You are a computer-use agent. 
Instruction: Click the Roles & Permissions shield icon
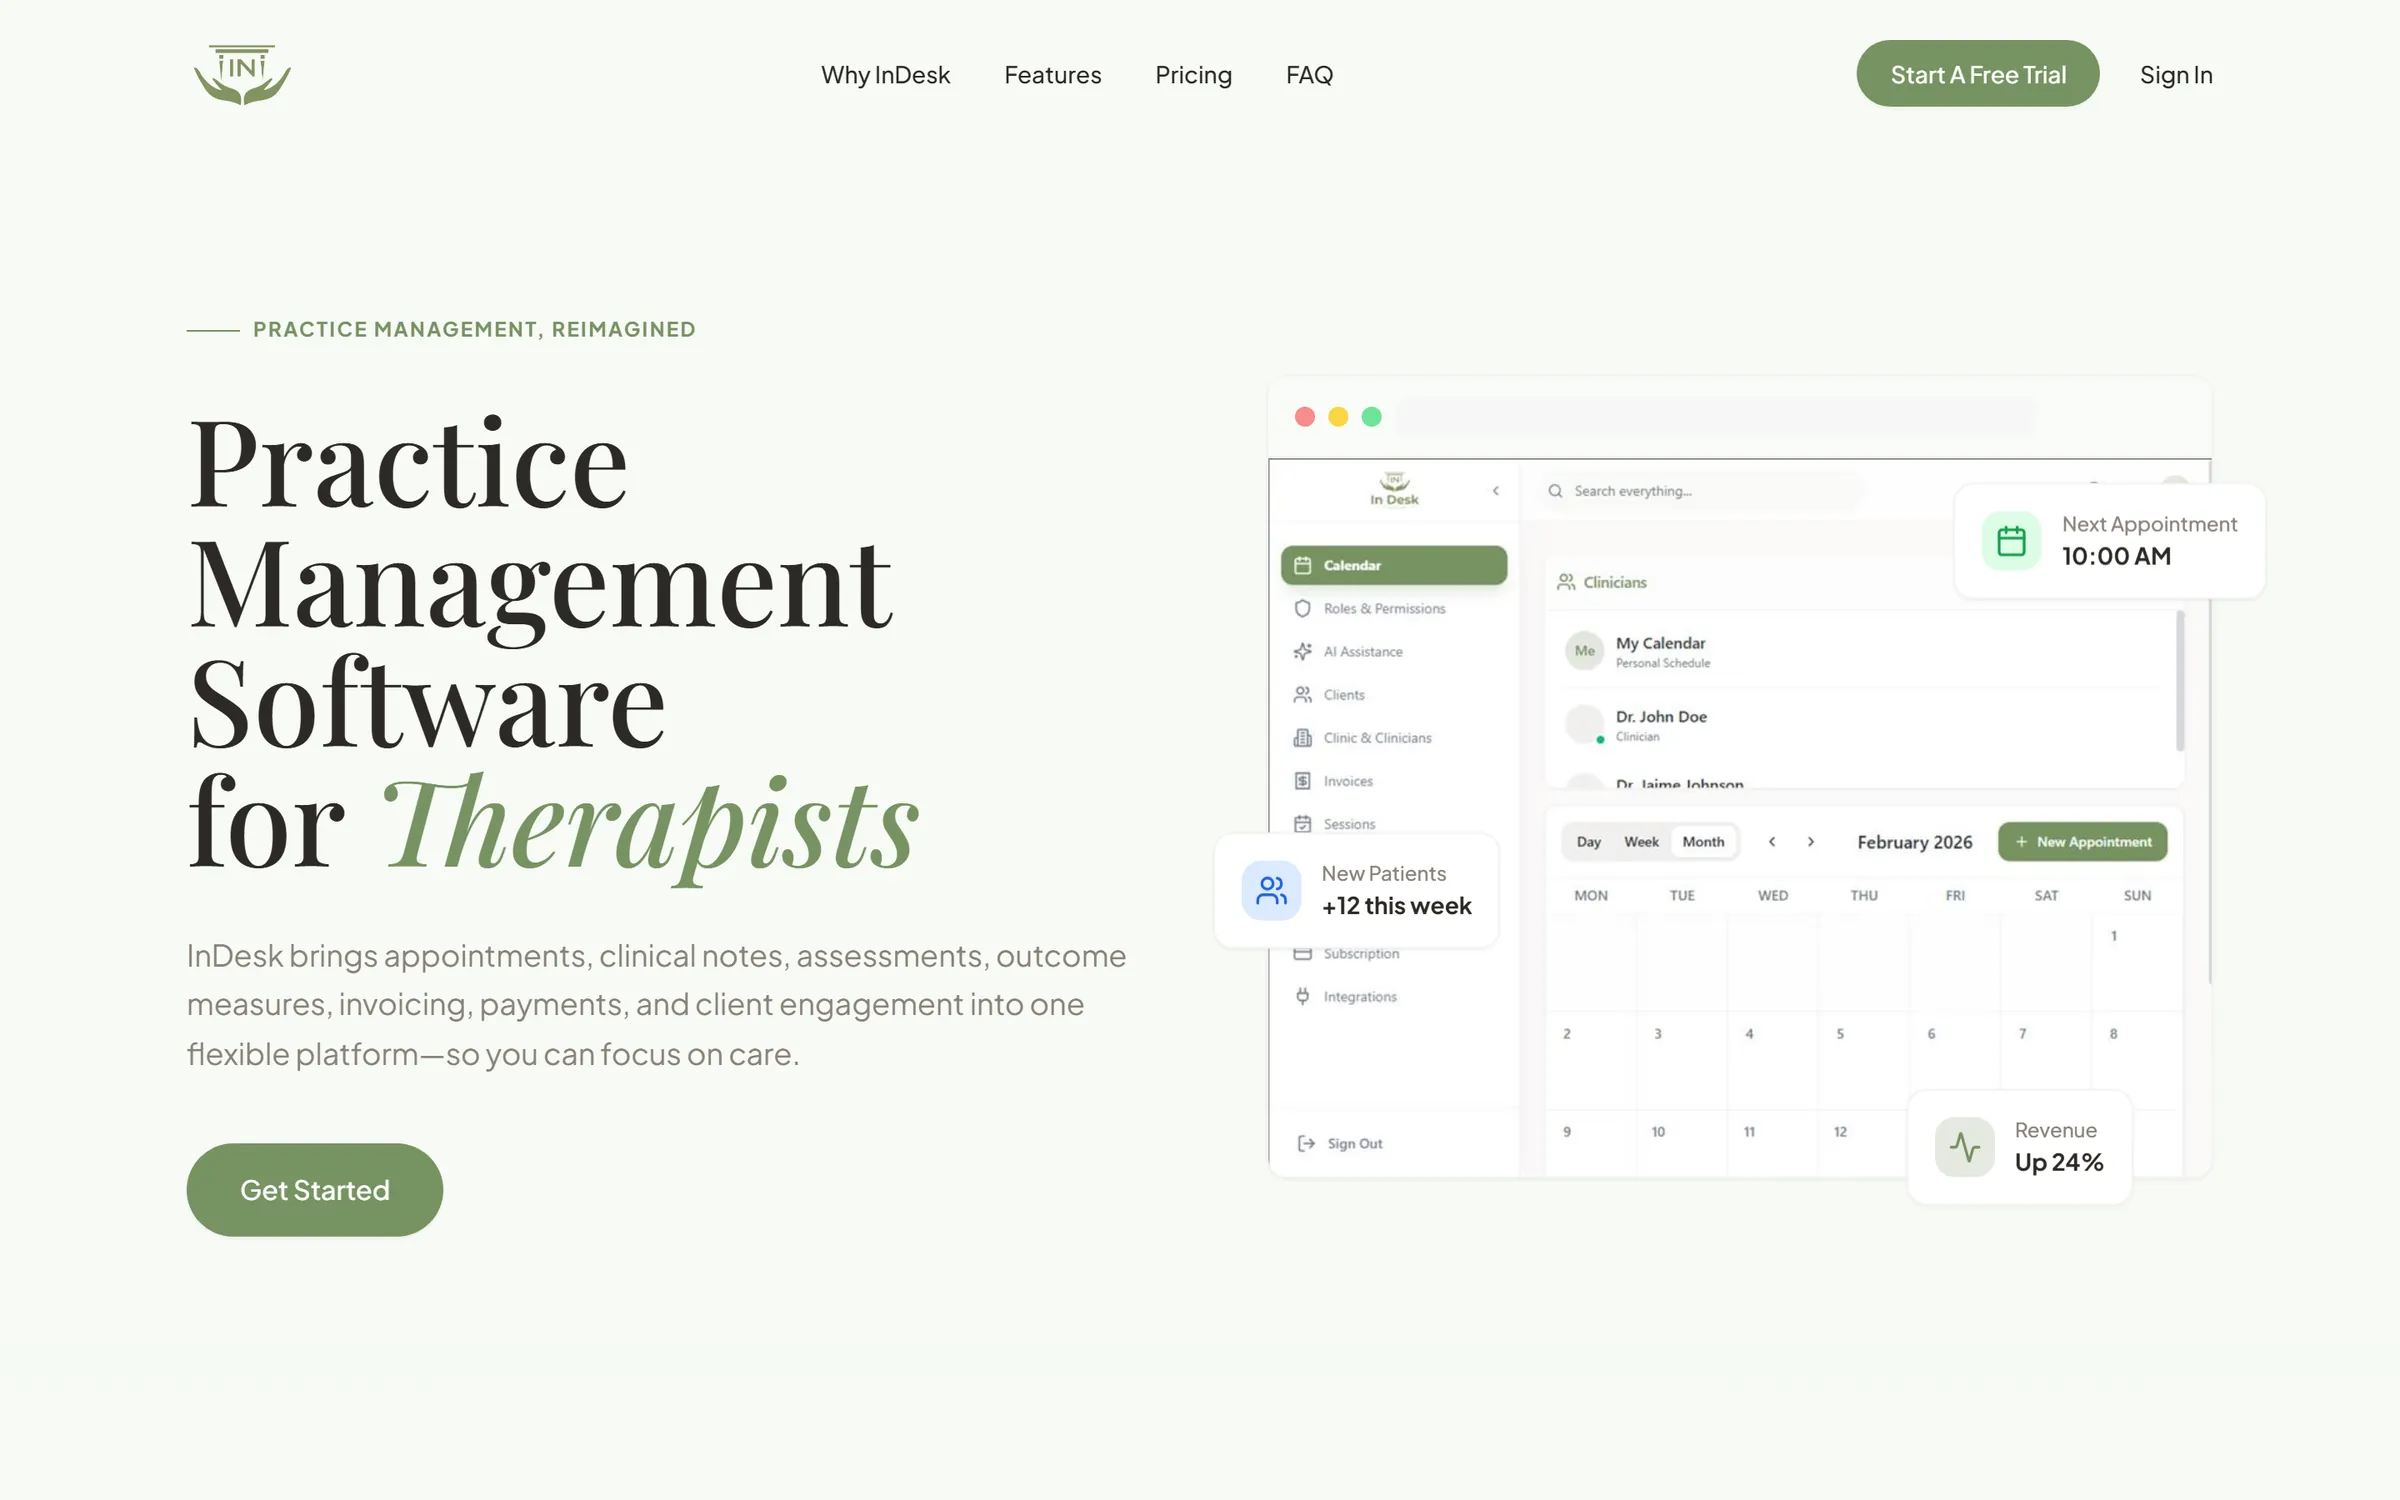click(x=1302, y=608)
